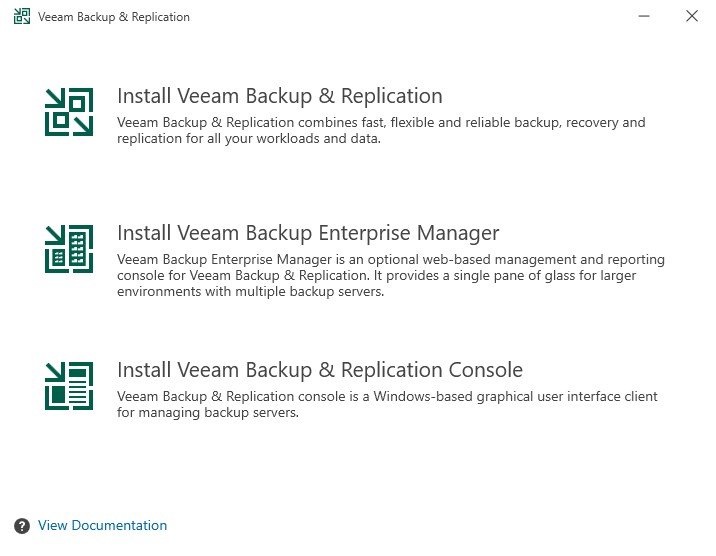Screen dimensions: 716x556
Task: Click the Enterprise Manager install icon
Action: tap(69, 249)
